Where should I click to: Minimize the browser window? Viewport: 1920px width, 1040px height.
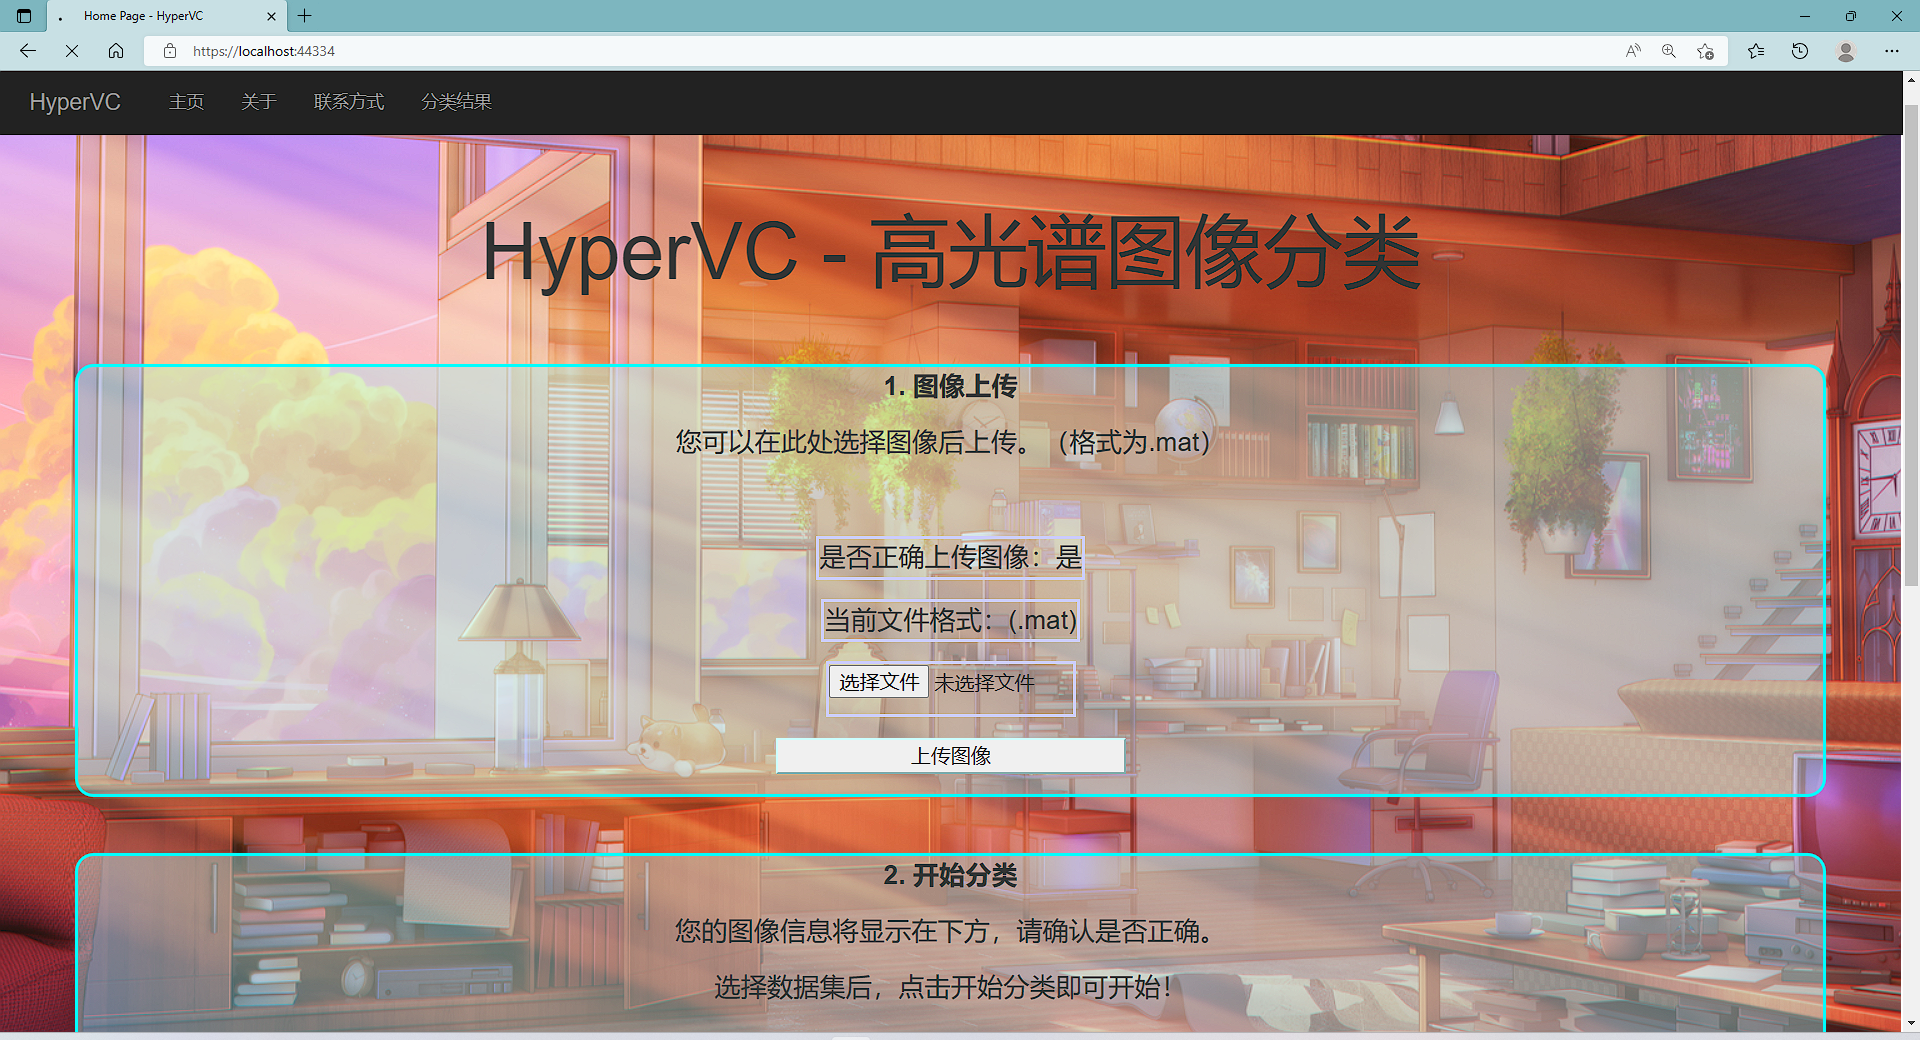[x=1805, y=16]
